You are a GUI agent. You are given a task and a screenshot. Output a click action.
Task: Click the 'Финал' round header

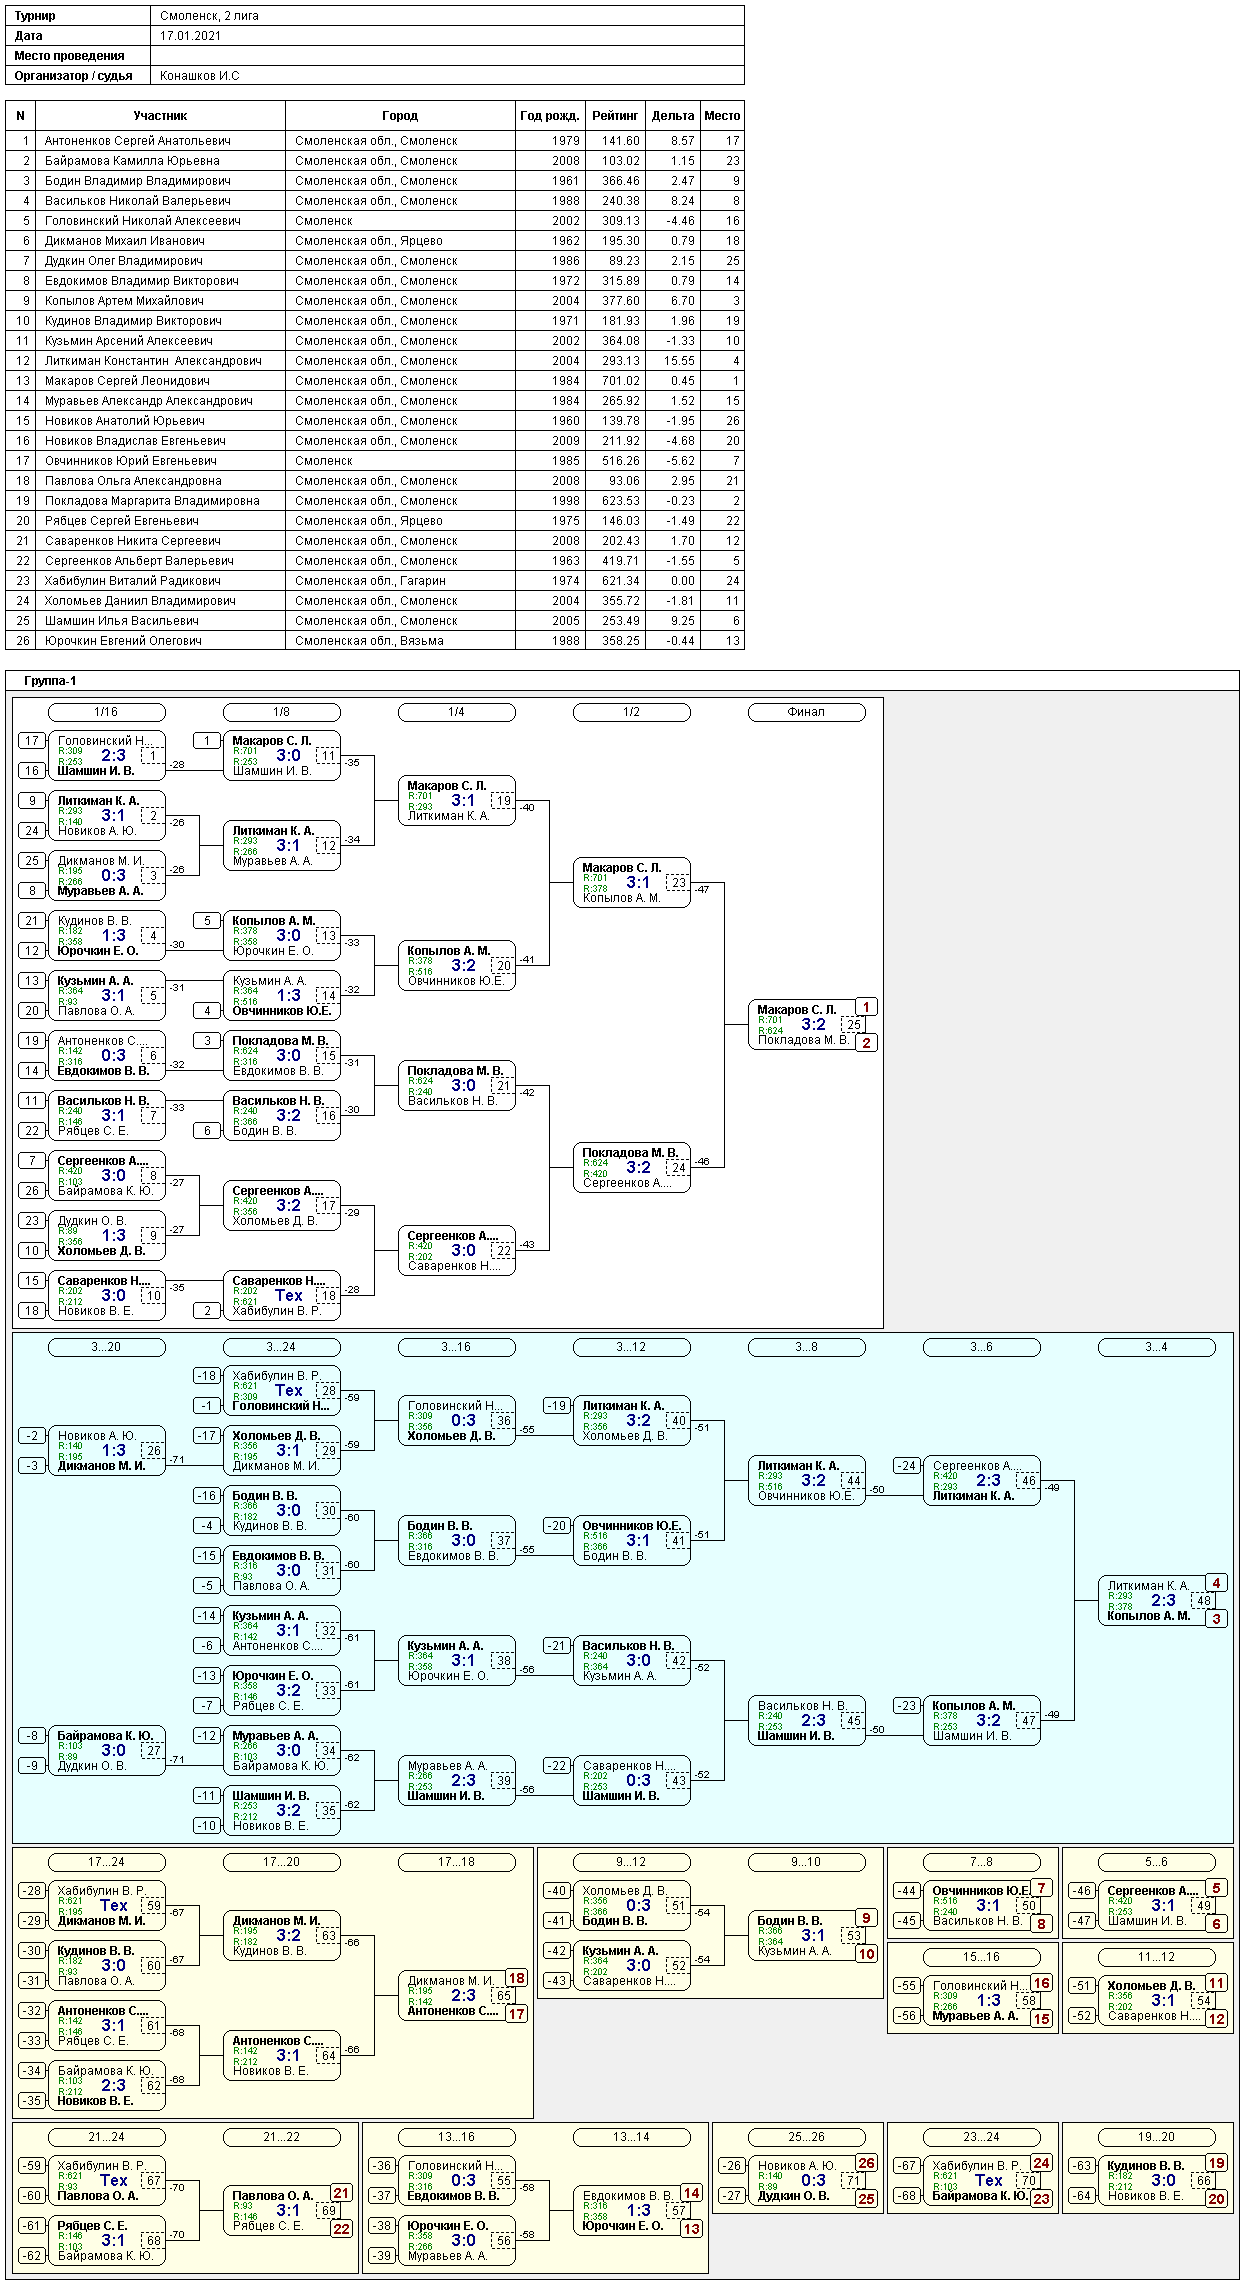[806, 712]
